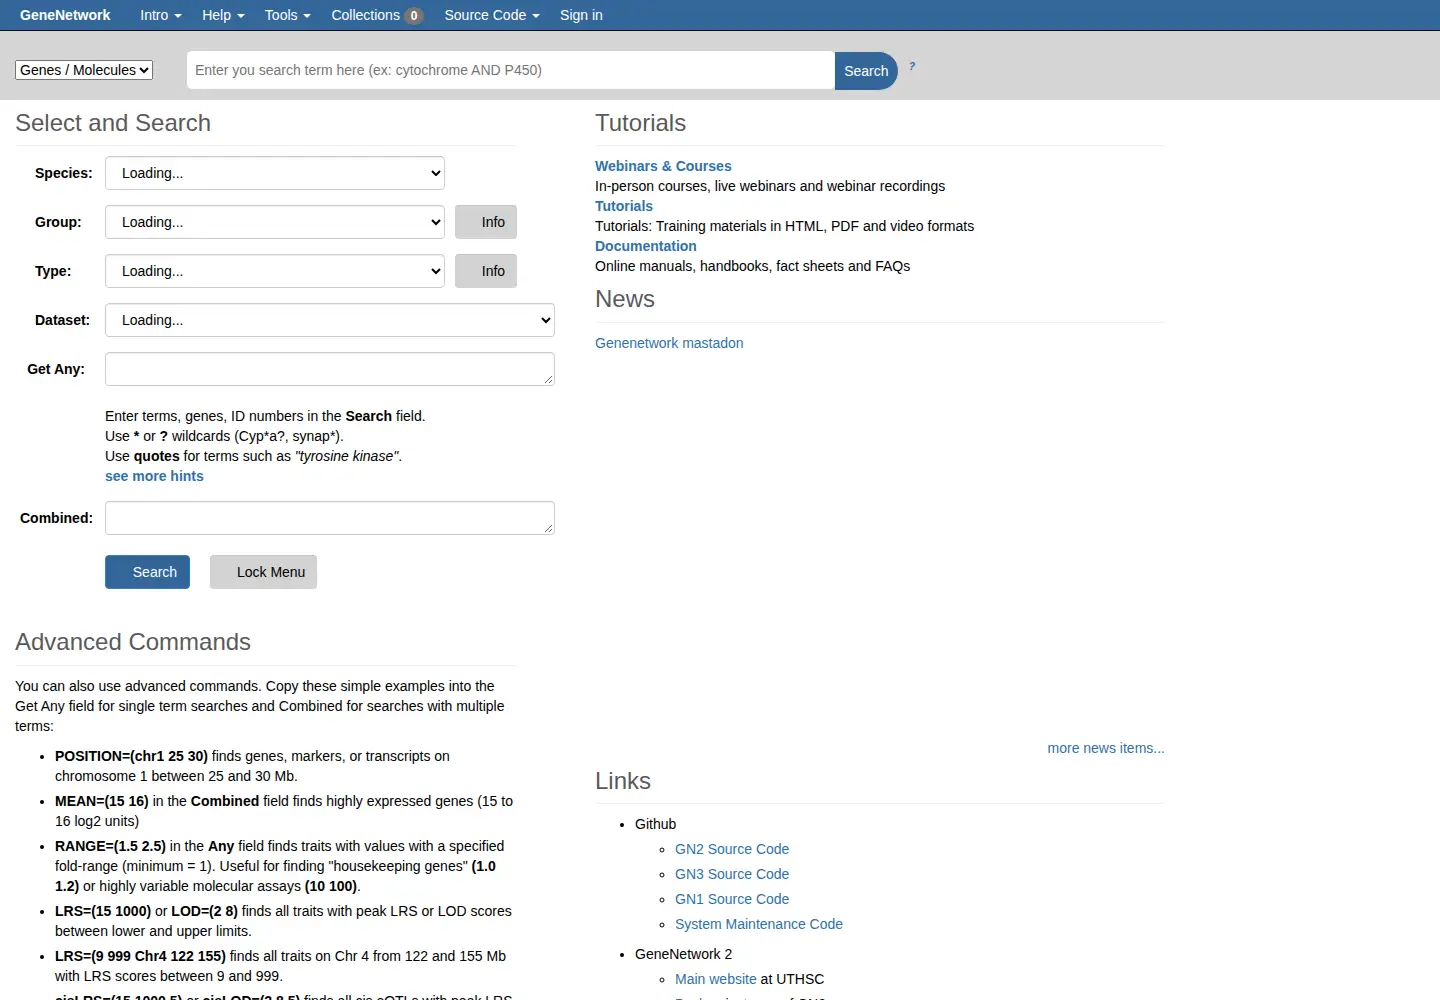Expand the Dataset dropdown

click(x=330, y=320)
